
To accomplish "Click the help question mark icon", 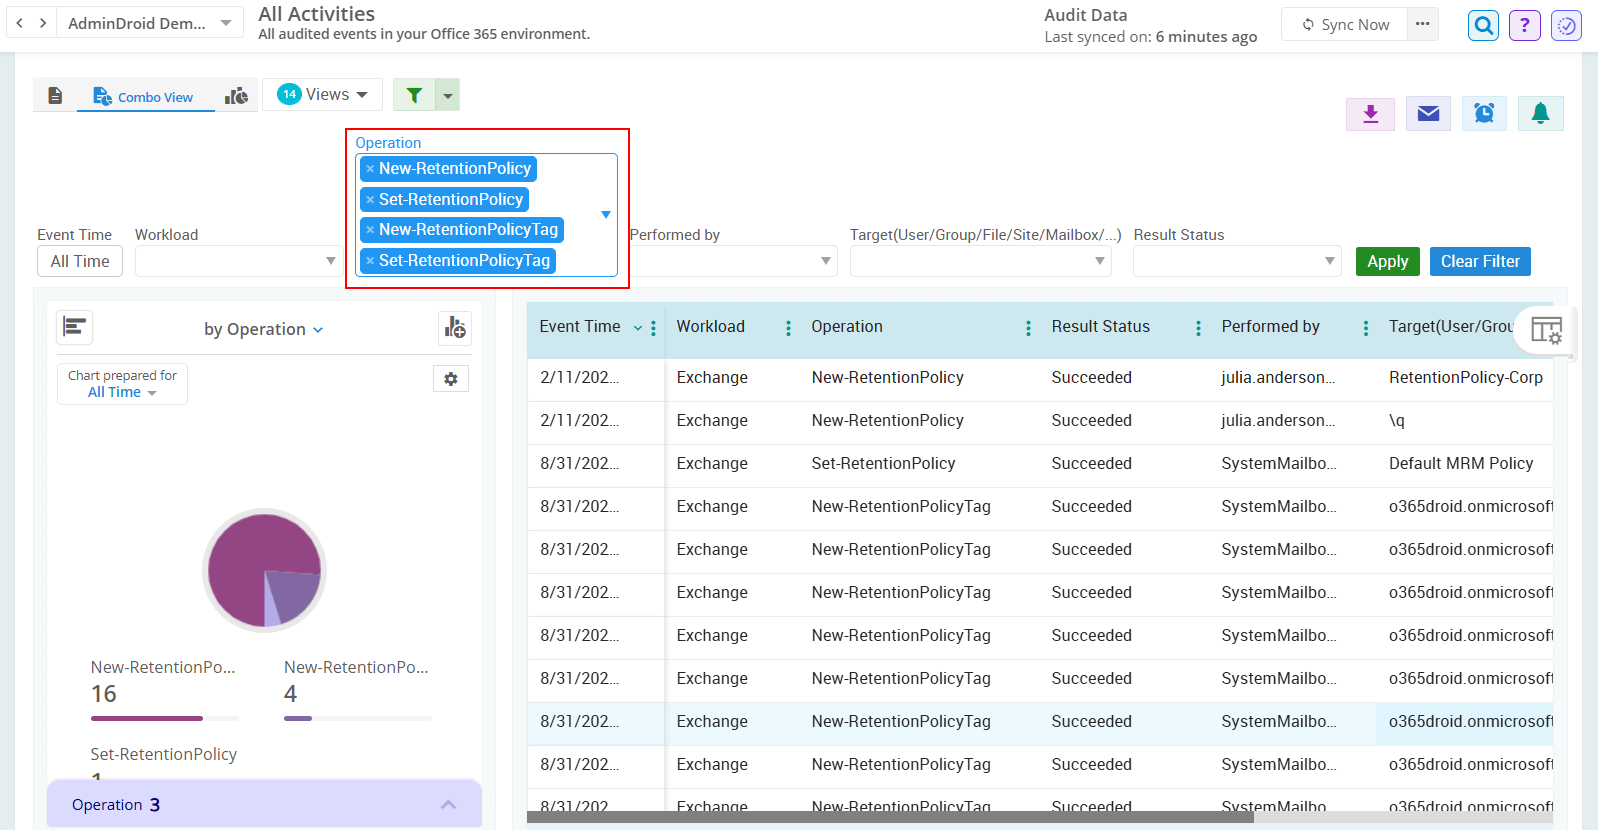I will pyautogui.click(x=1524, y=25).
